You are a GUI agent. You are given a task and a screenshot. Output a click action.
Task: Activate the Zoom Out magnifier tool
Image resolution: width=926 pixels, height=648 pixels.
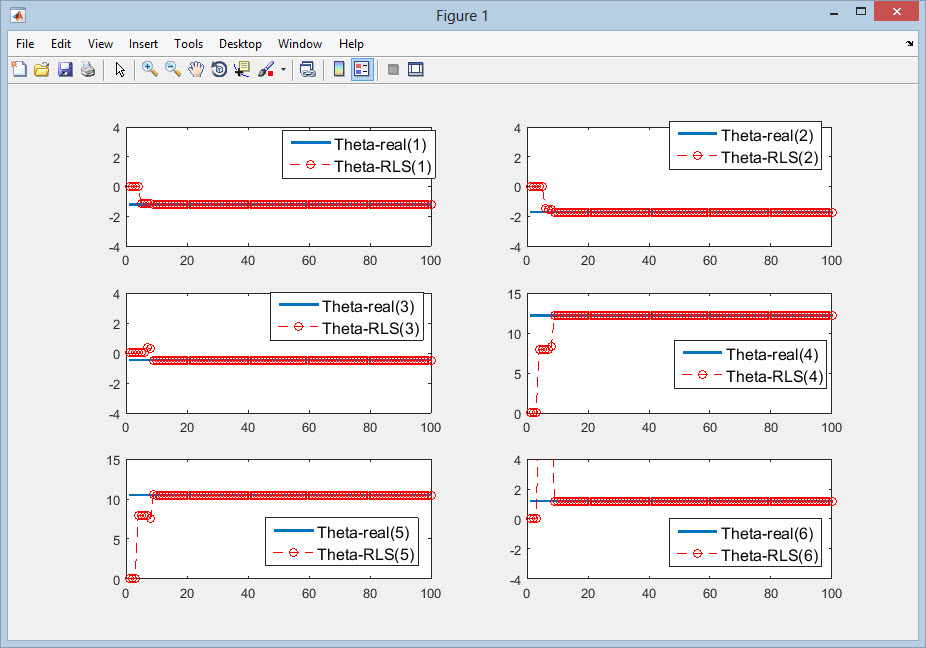tap(173, 69)
